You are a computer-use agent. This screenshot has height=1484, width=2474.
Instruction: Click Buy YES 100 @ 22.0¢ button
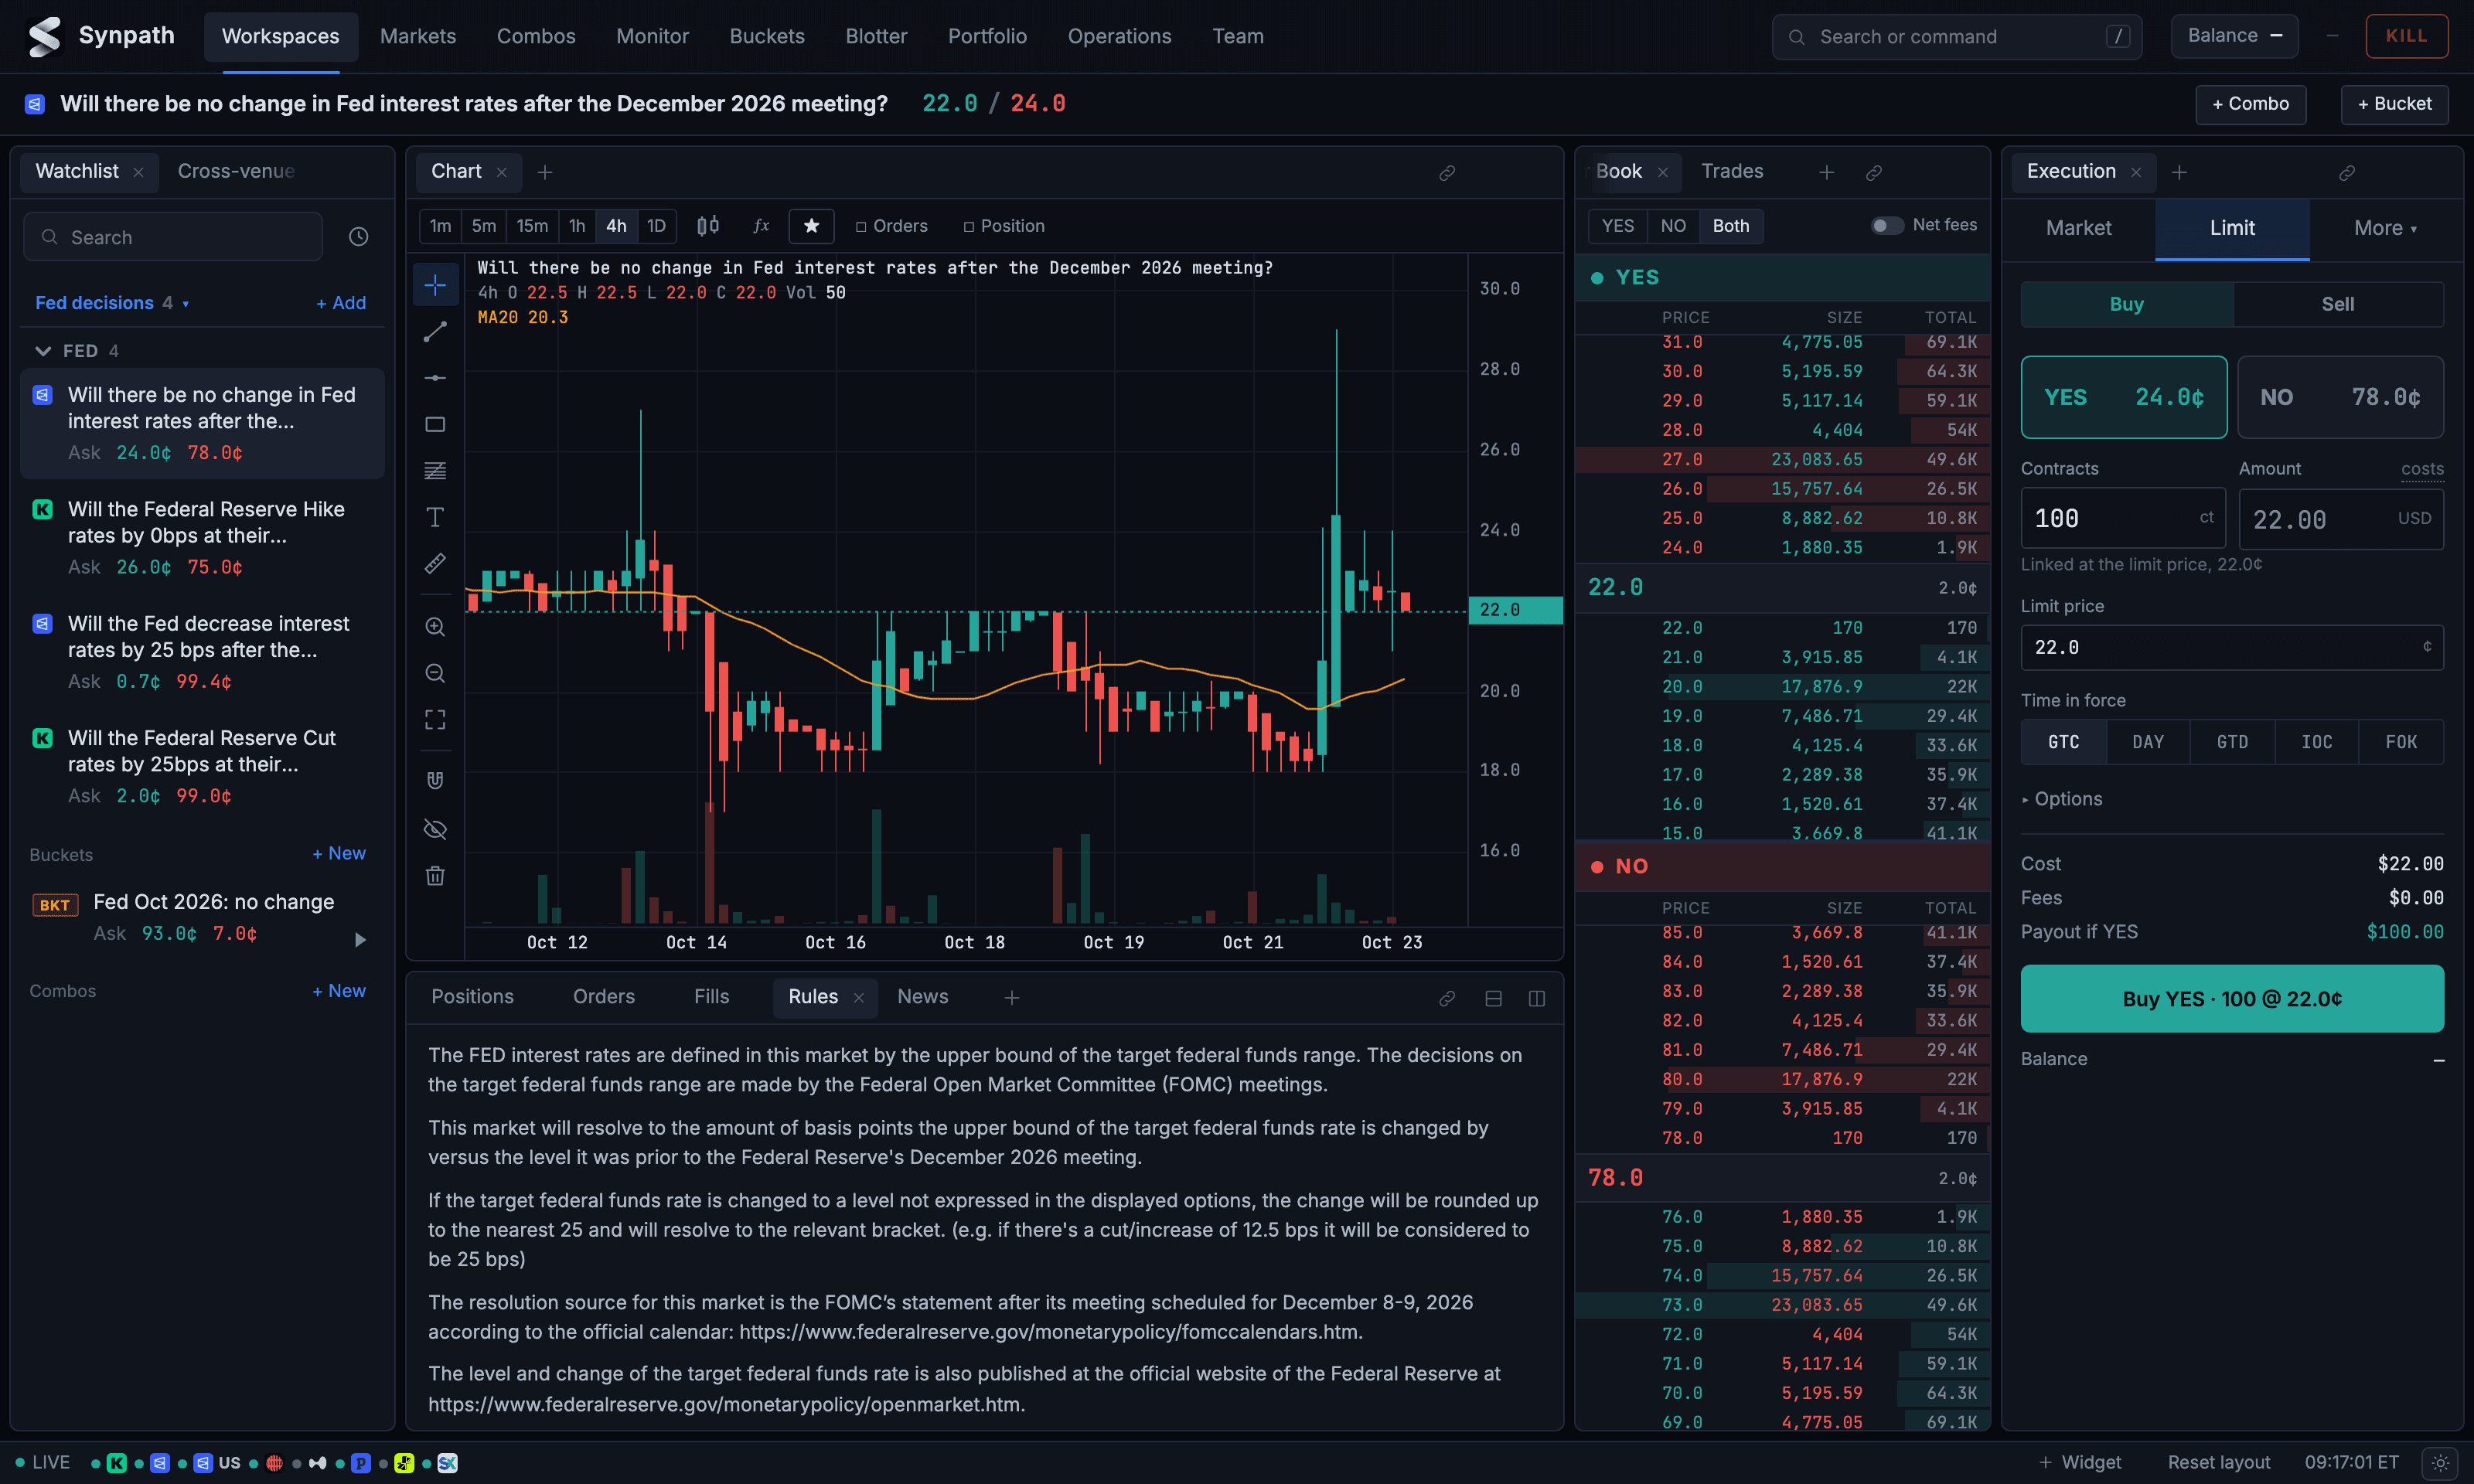click(2232, 998)
